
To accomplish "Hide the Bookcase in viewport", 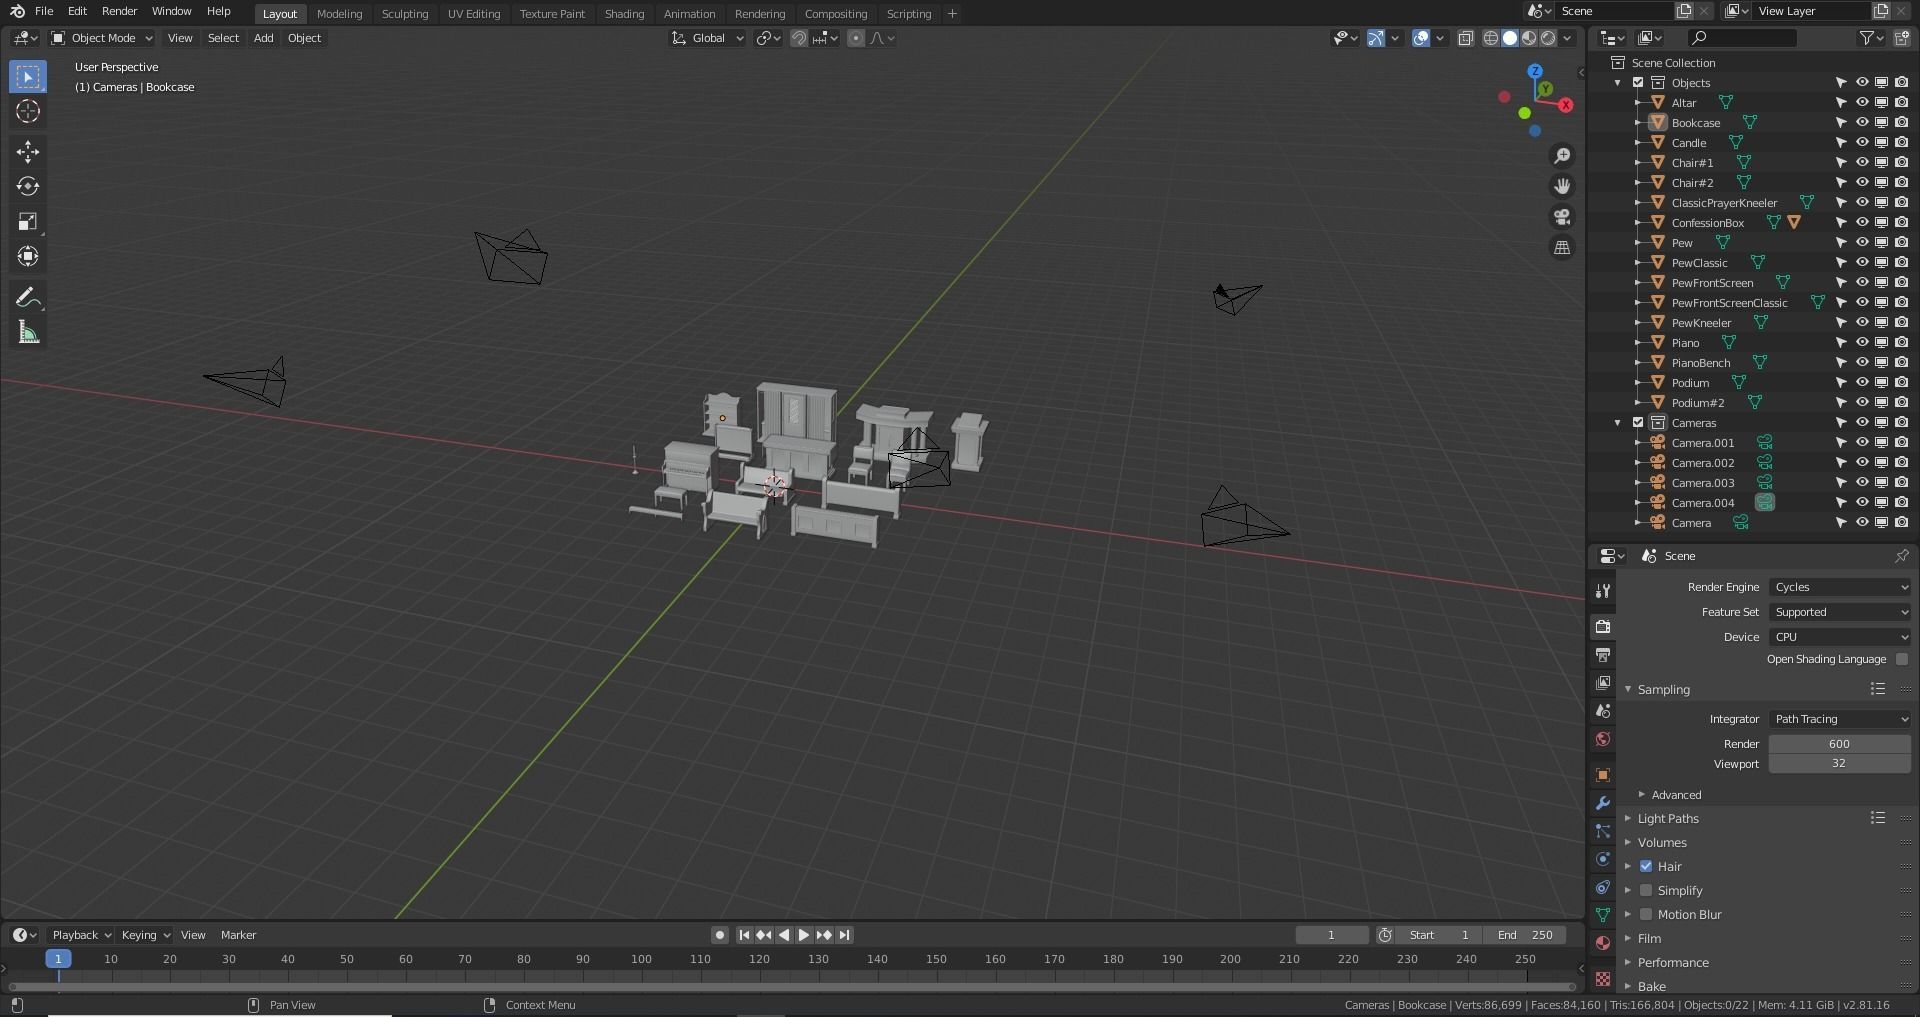I will click(1862, 122).
